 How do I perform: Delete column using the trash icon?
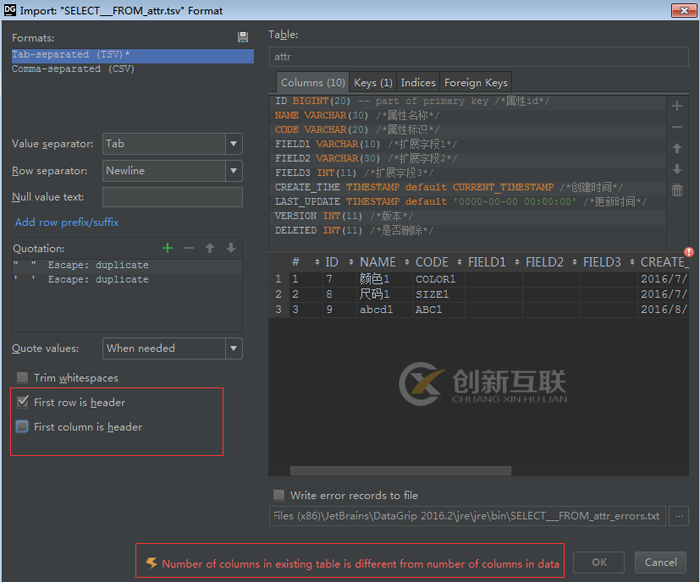[677, 190]
